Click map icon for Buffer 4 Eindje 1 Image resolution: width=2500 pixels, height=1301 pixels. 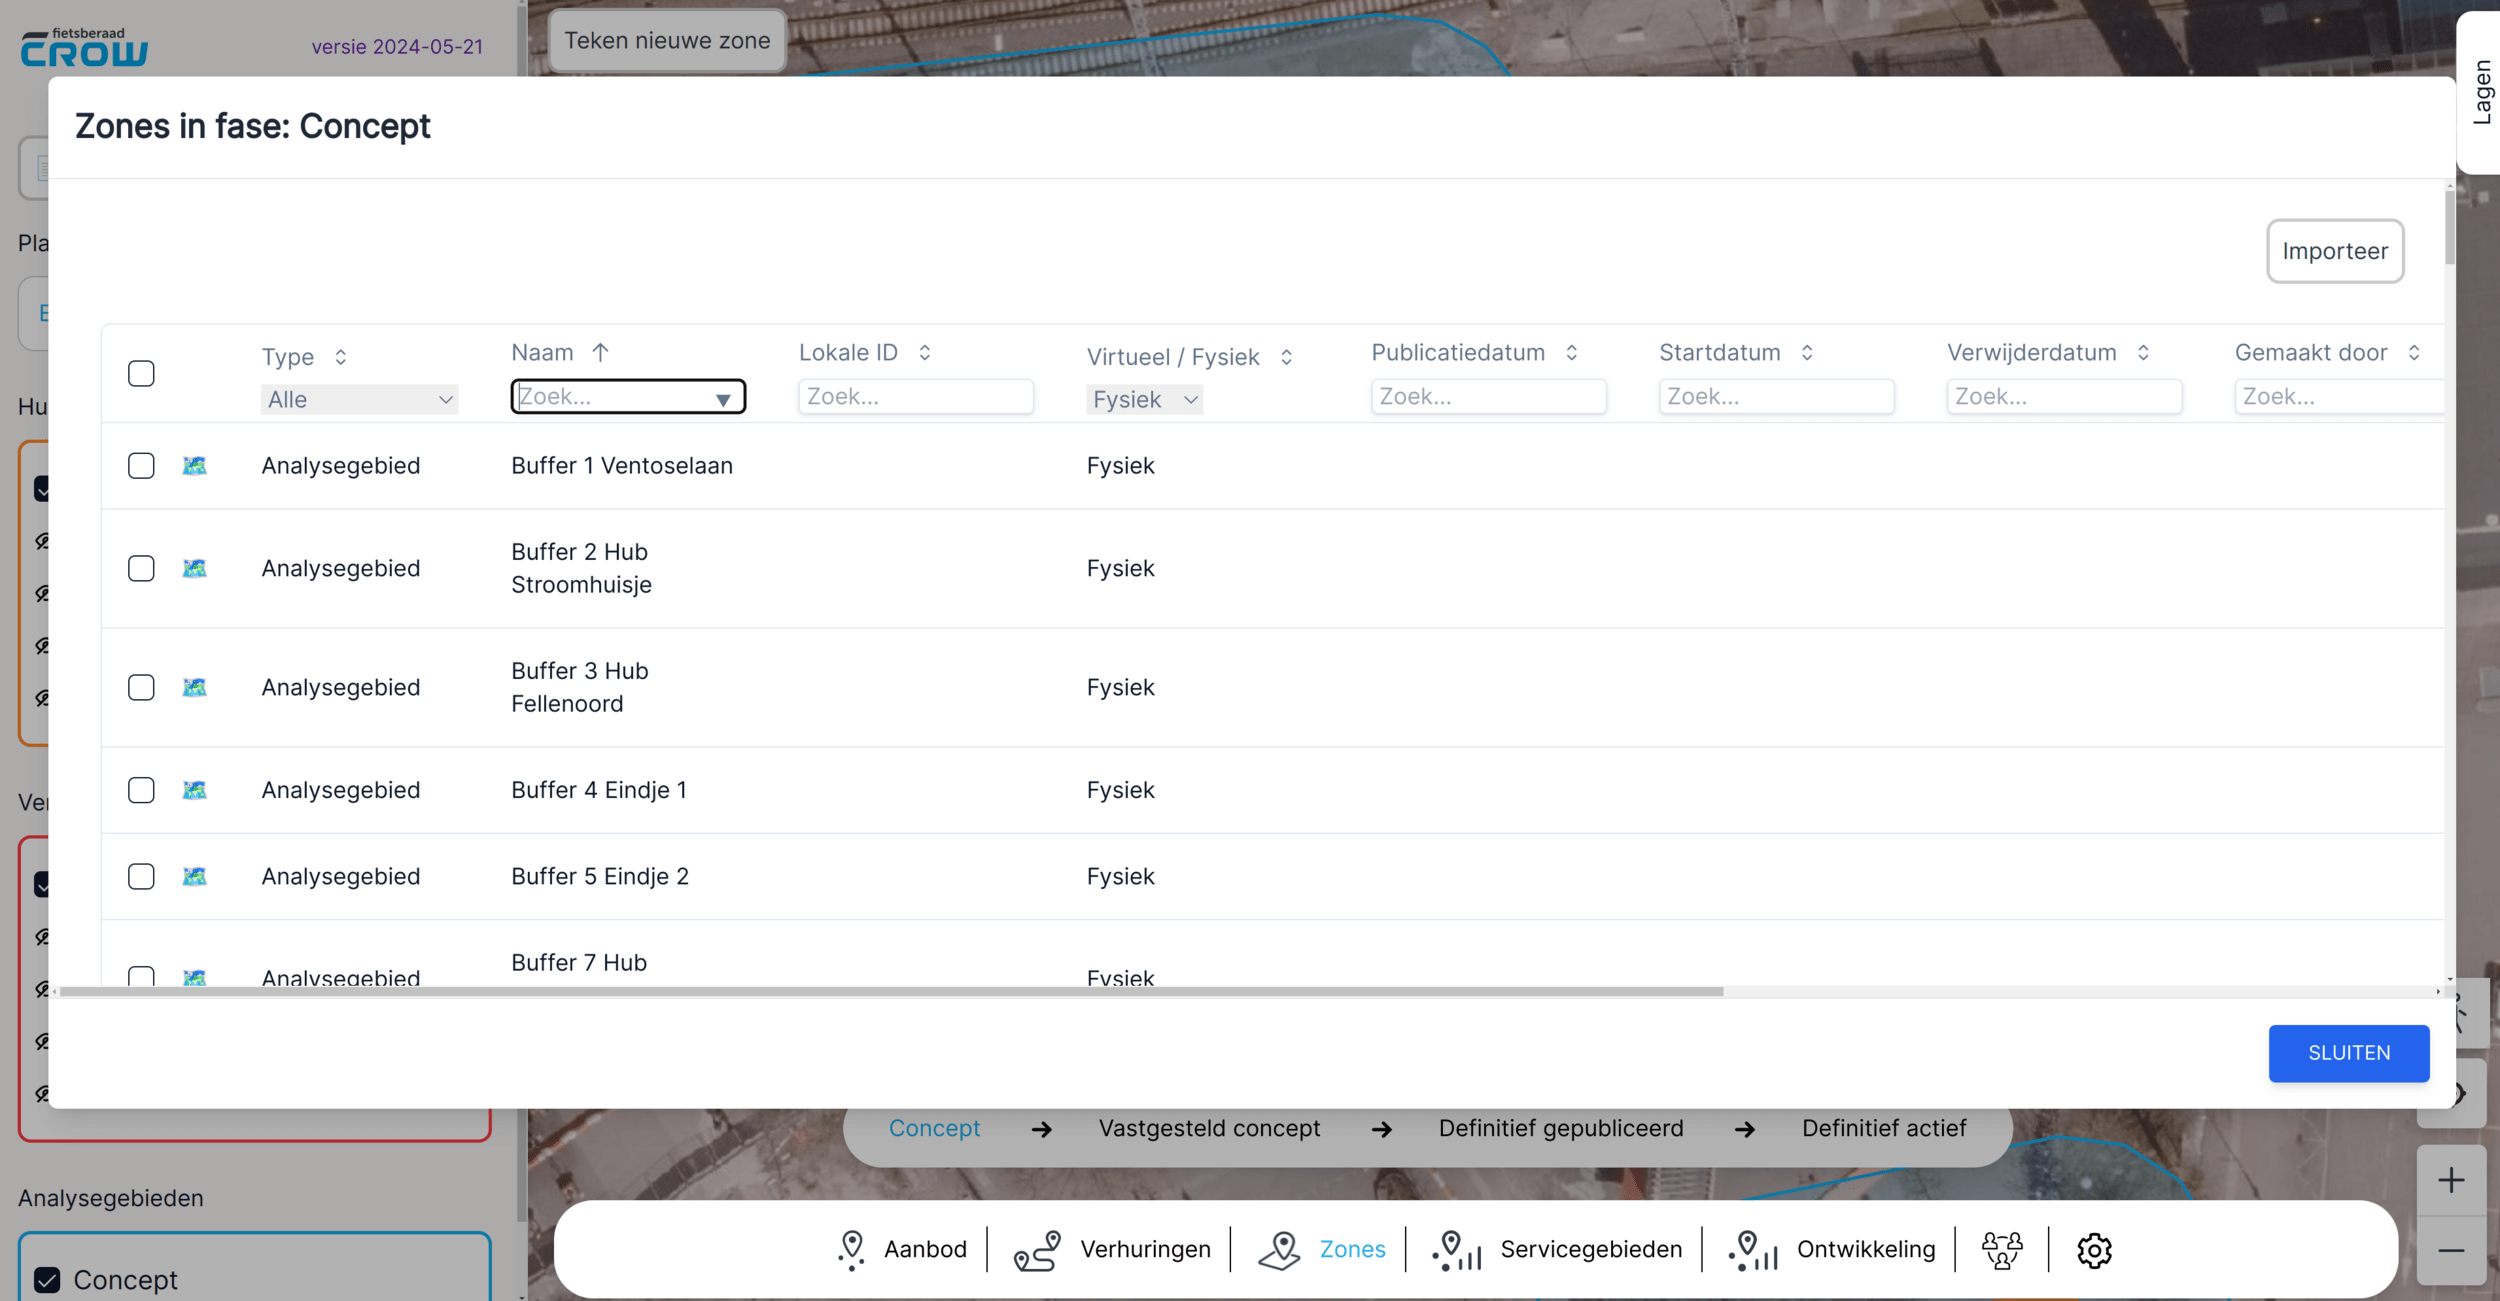194,790
